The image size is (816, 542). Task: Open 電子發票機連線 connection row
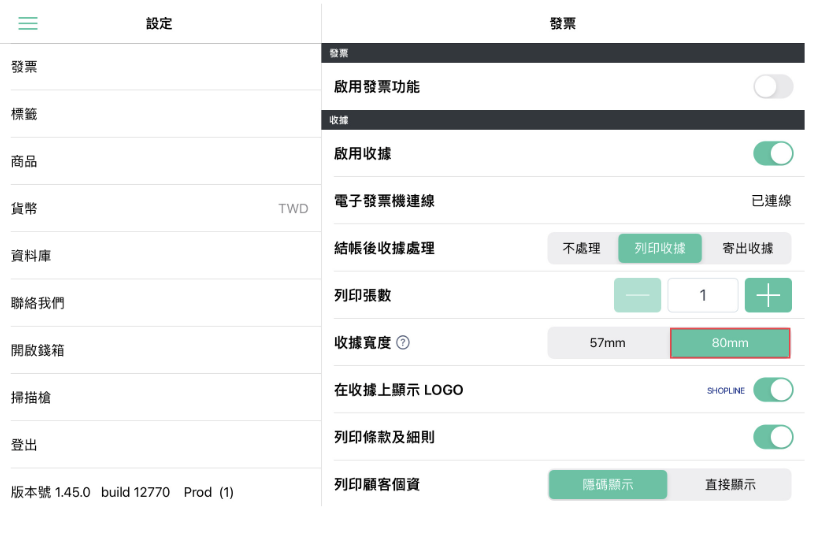(x=563, y=201)
